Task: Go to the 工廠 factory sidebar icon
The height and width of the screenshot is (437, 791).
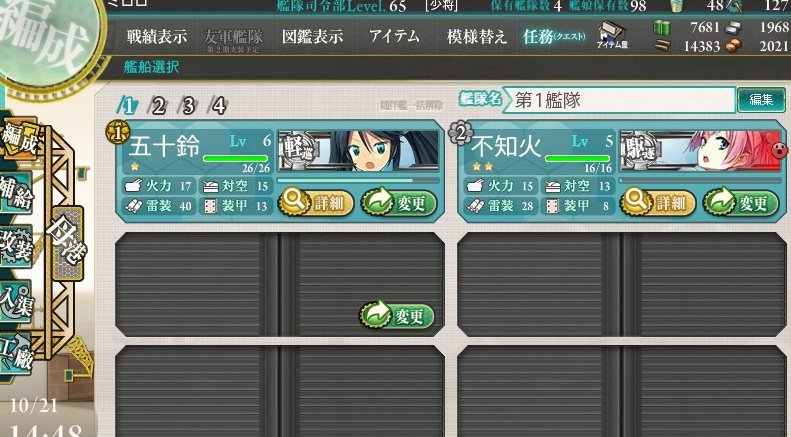Action: tap(17, 354)
